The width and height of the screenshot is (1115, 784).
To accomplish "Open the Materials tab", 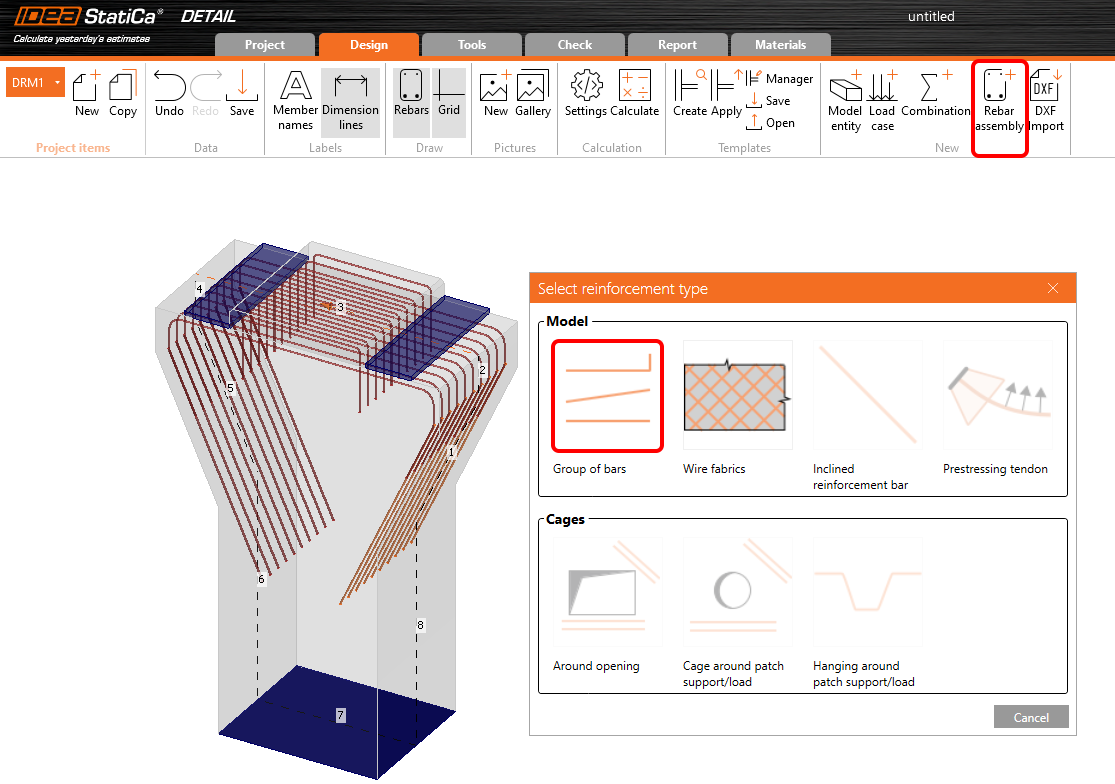I will pyautogui.click(x=780, y=45).
